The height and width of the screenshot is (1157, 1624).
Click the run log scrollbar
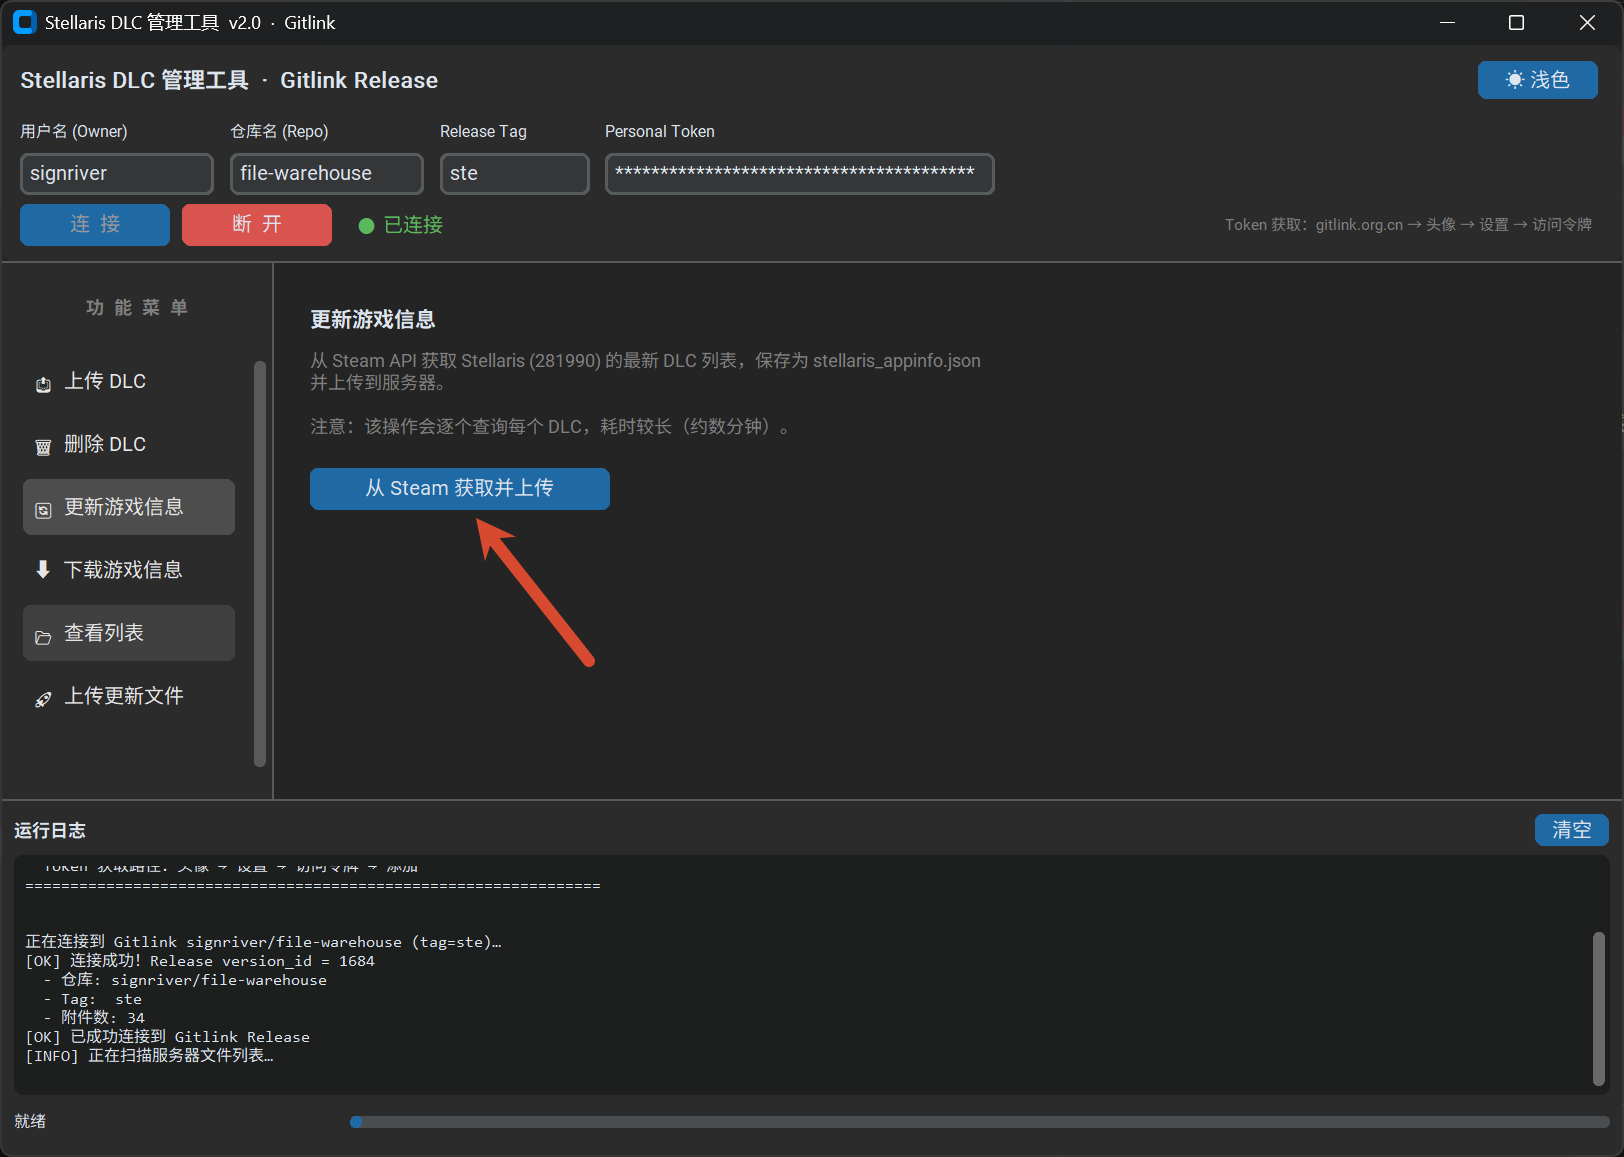(x=1599, y=1008)
